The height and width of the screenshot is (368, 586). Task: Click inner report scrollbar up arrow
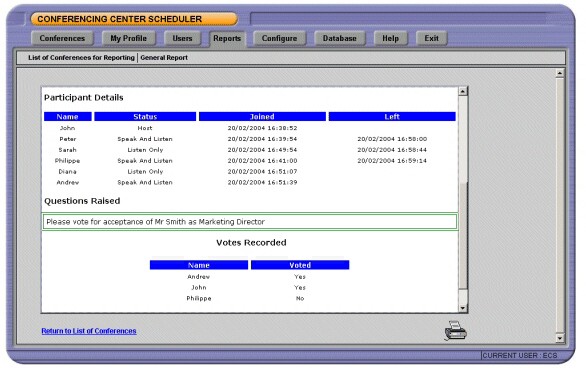click(463, 91)
